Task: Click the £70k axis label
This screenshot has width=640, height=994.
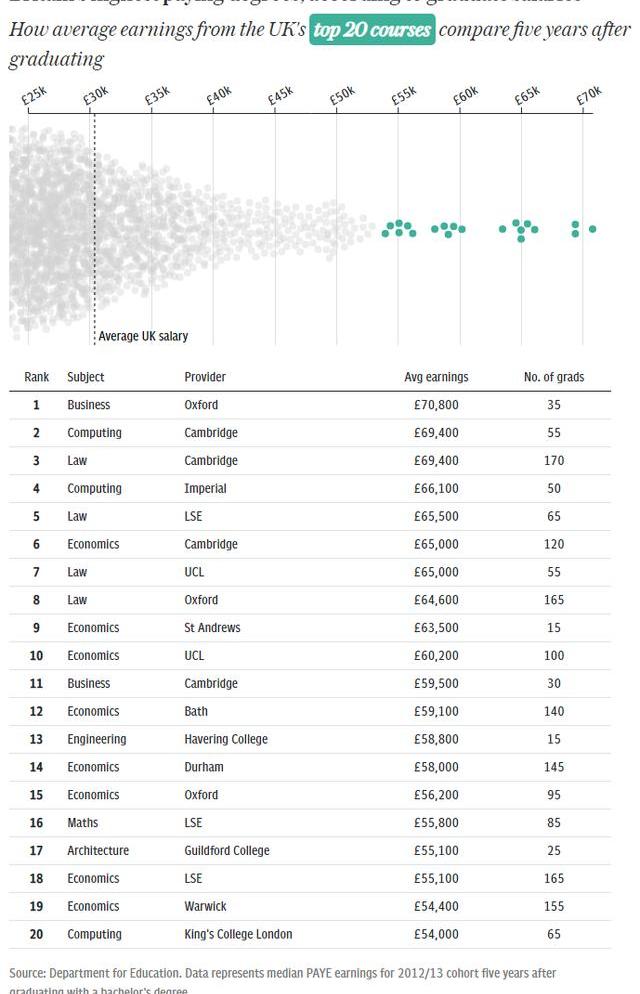Action: click(589, 96)
